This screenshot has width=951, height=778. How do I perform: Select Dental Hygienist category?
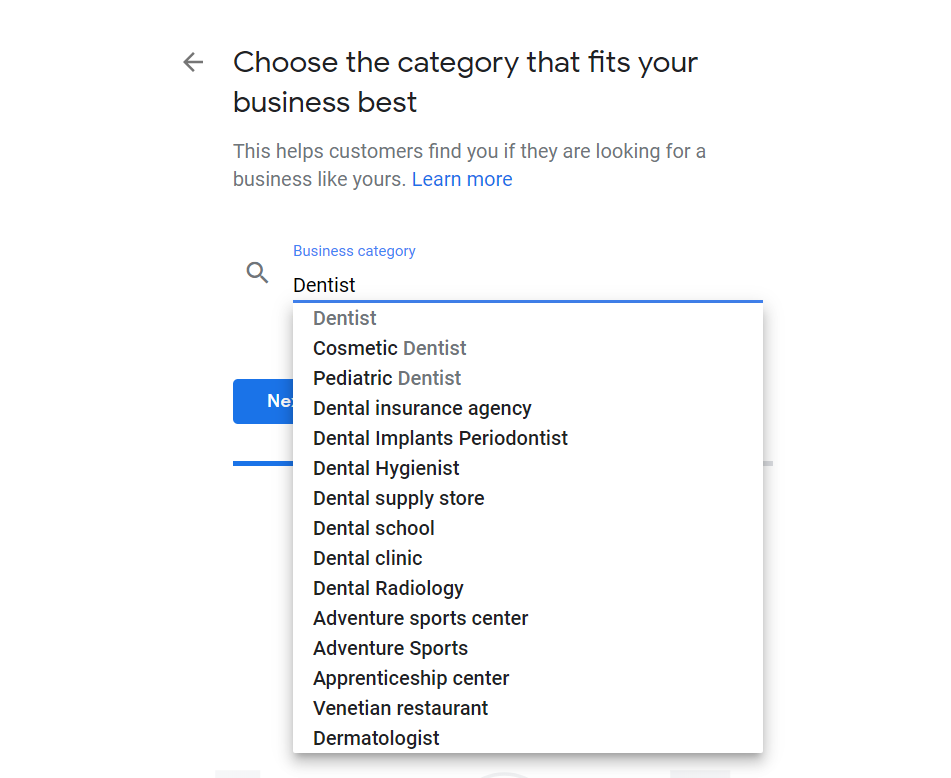[528, 468]
